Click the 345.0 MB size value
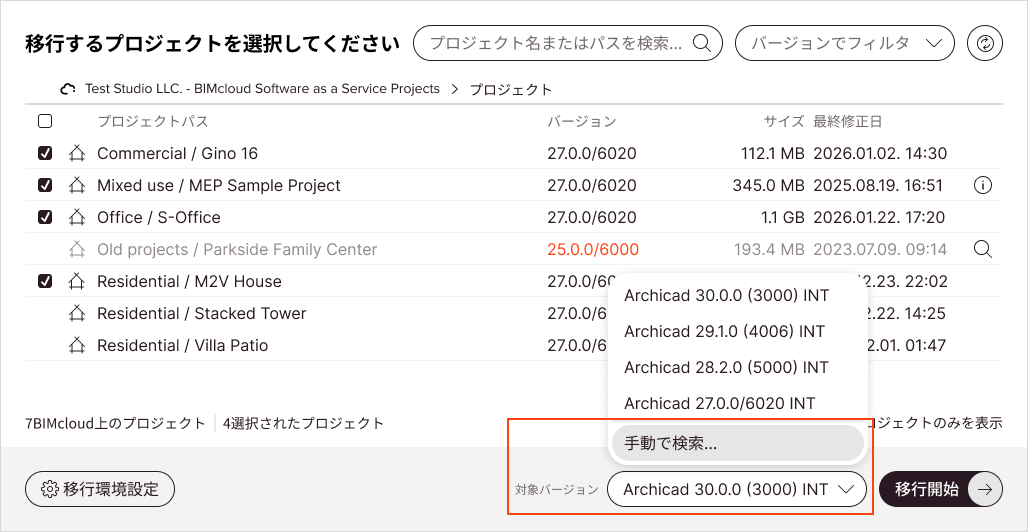The image size is (1028, 532). (x=768, y=186)
